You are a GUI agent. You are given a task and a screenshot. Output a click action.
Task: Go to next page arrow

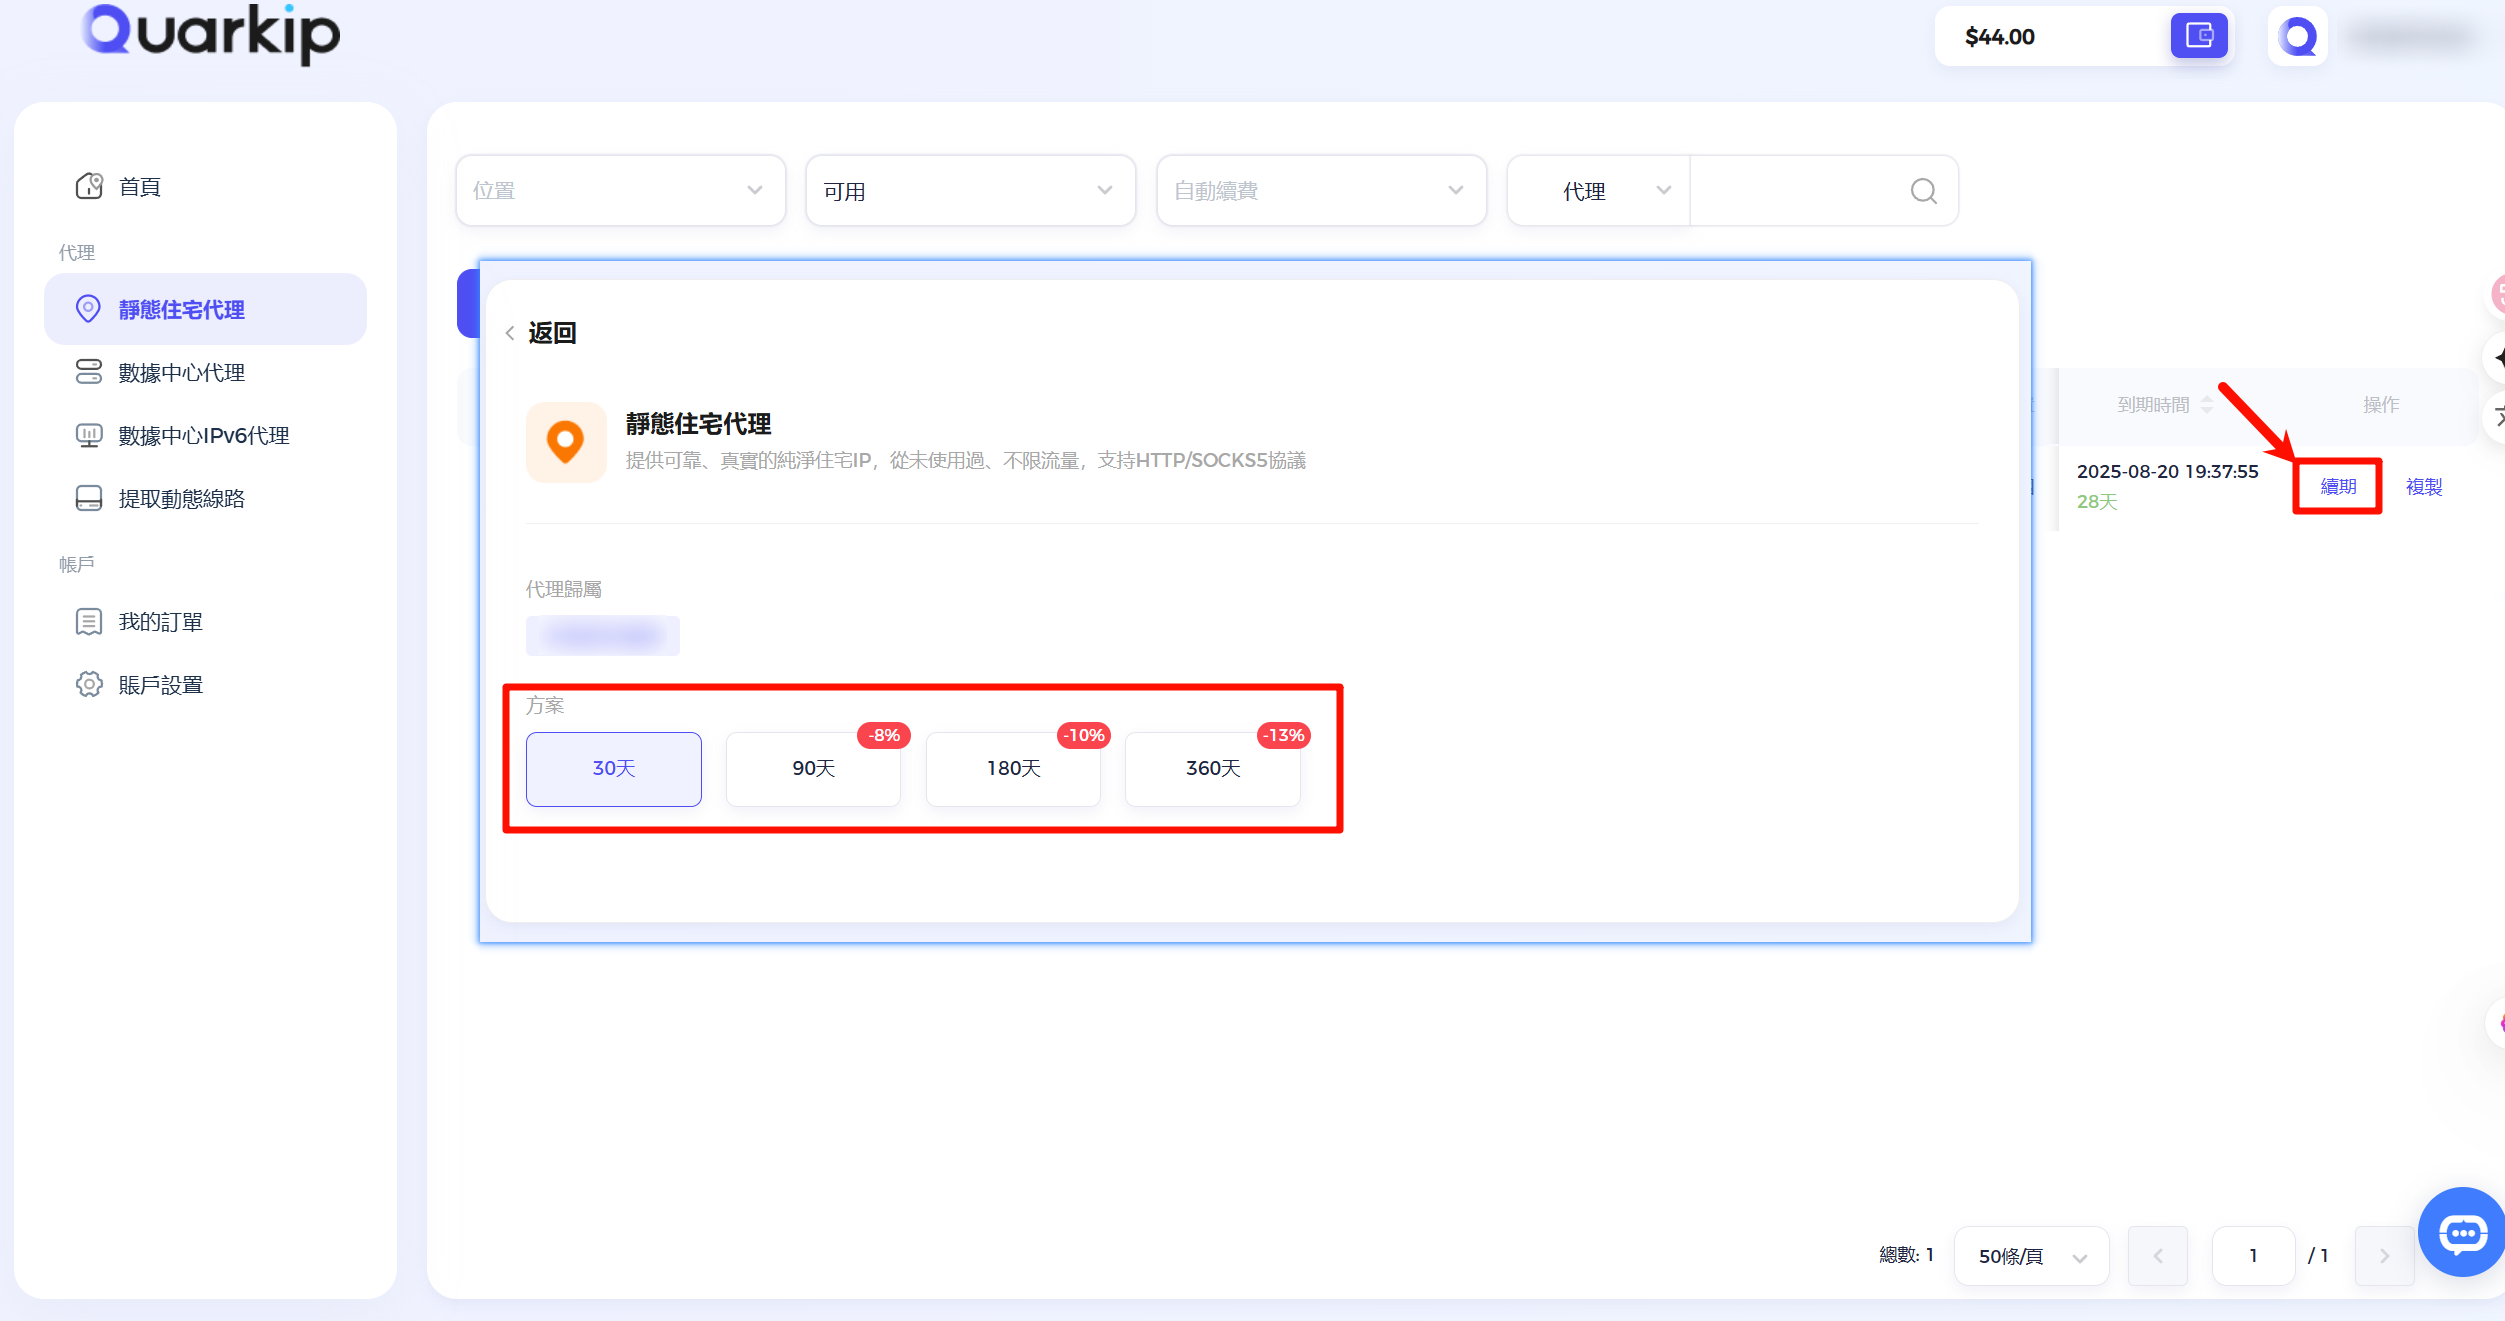(2384, 1256)
